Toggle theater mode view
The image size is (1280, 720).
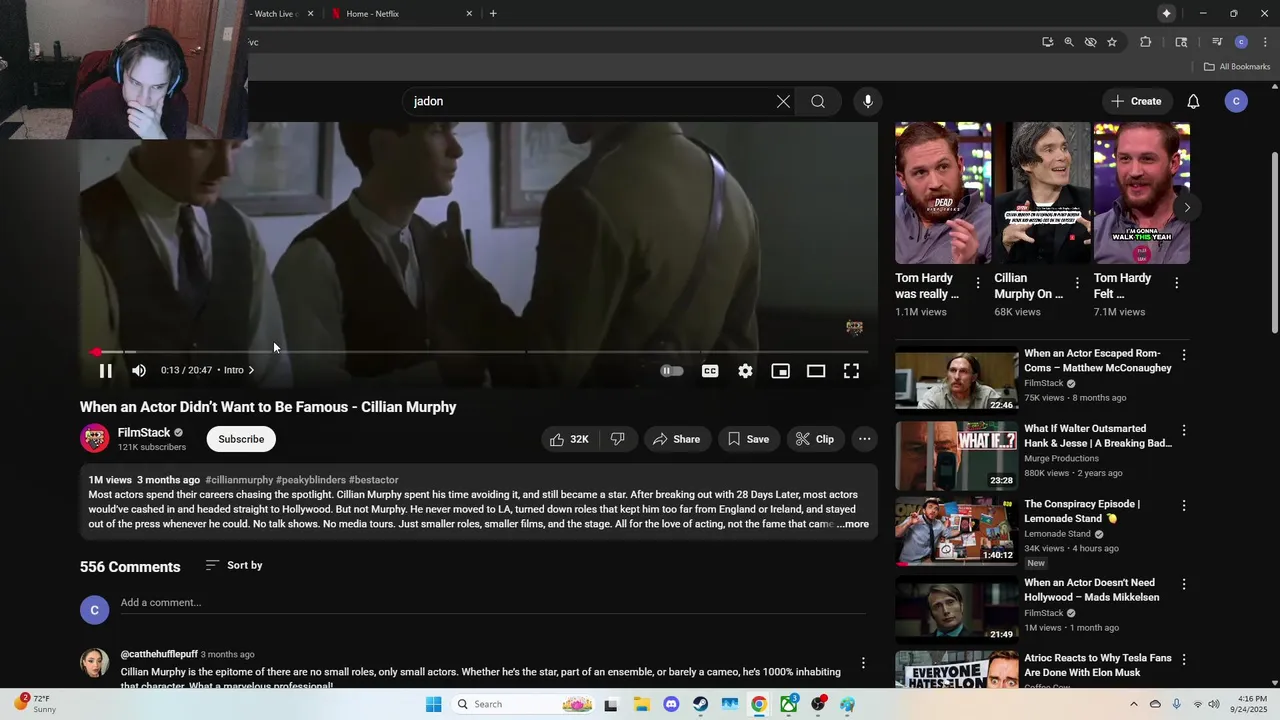click(816, 371)
